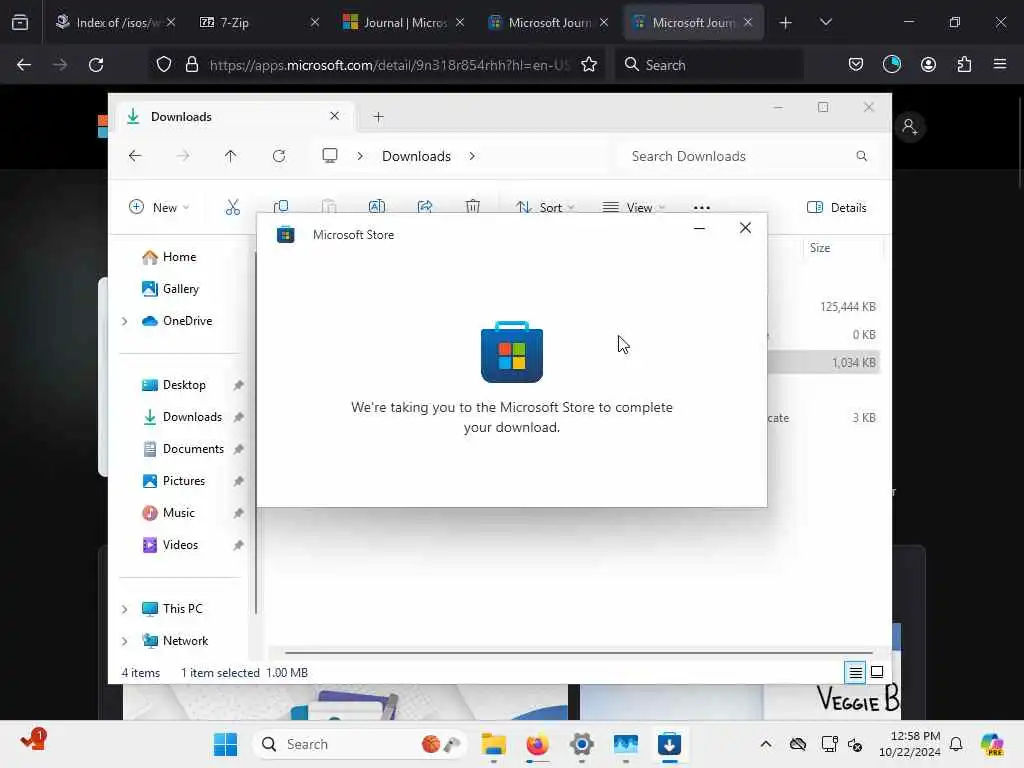Viewport: 1024px width, 768px height.
Task: Switch to the 7-Zip browser tab
Action: pyautogui.click(x=257, y=22)
